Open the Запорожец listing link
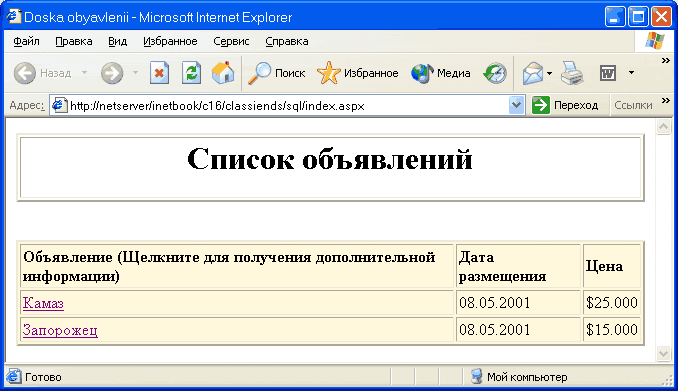678x391 pixels. (x=60, y=330)
